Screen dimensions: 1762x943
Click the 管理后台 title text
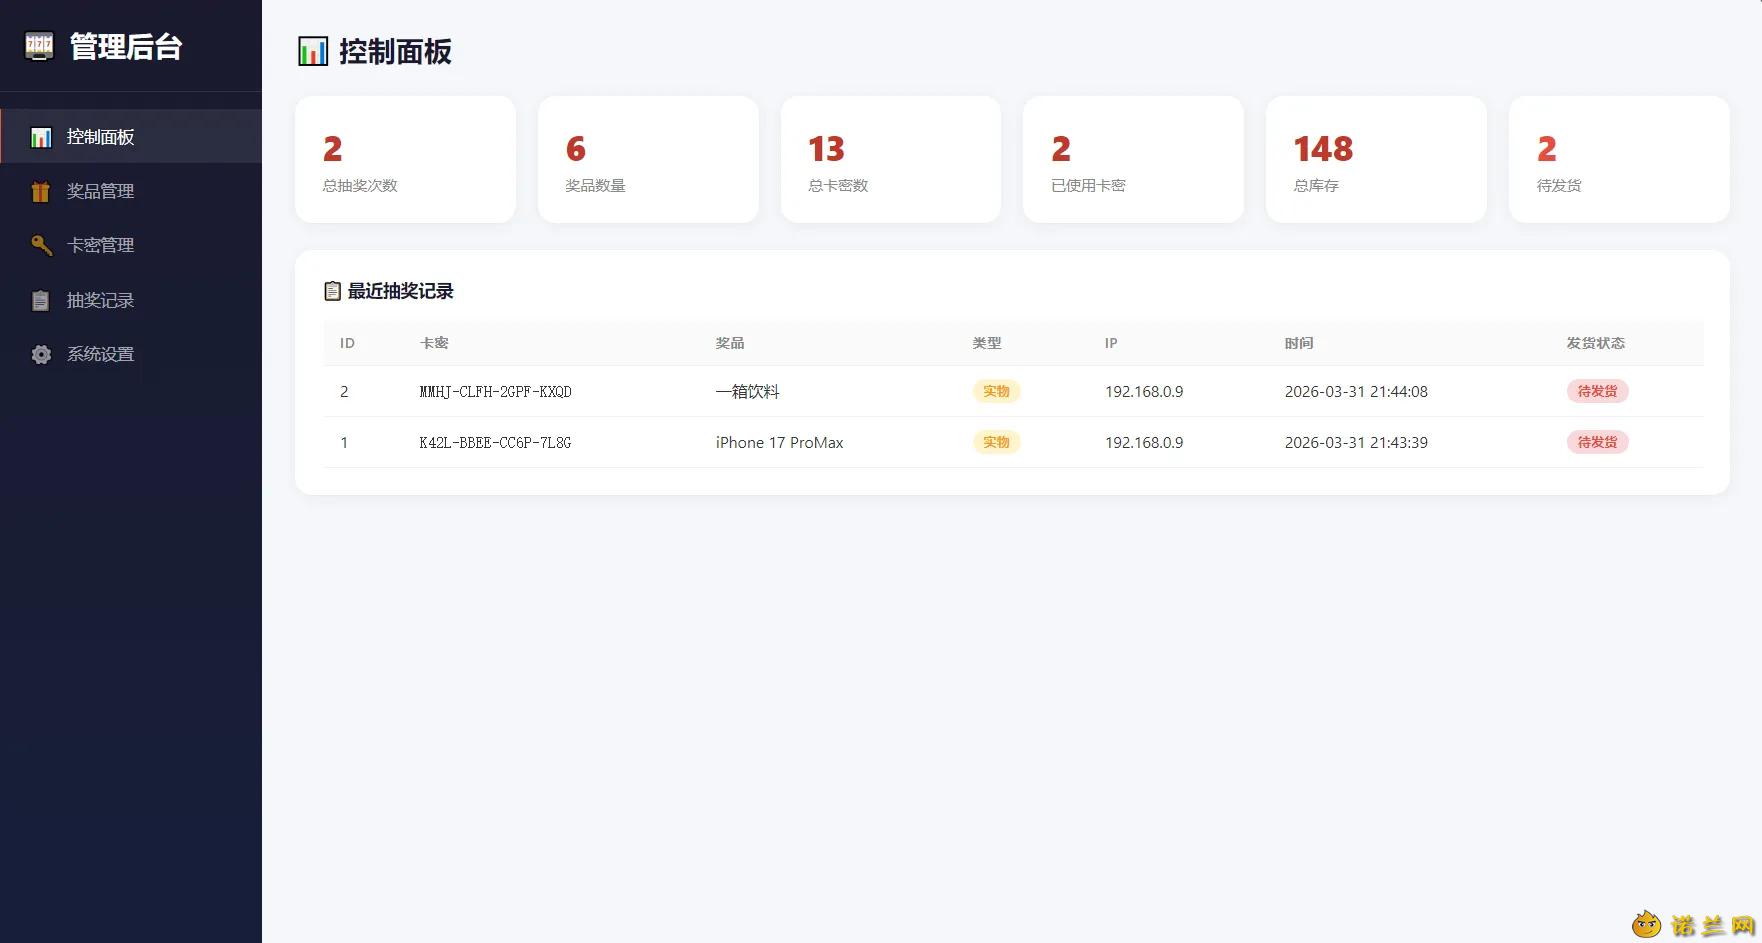126,46
